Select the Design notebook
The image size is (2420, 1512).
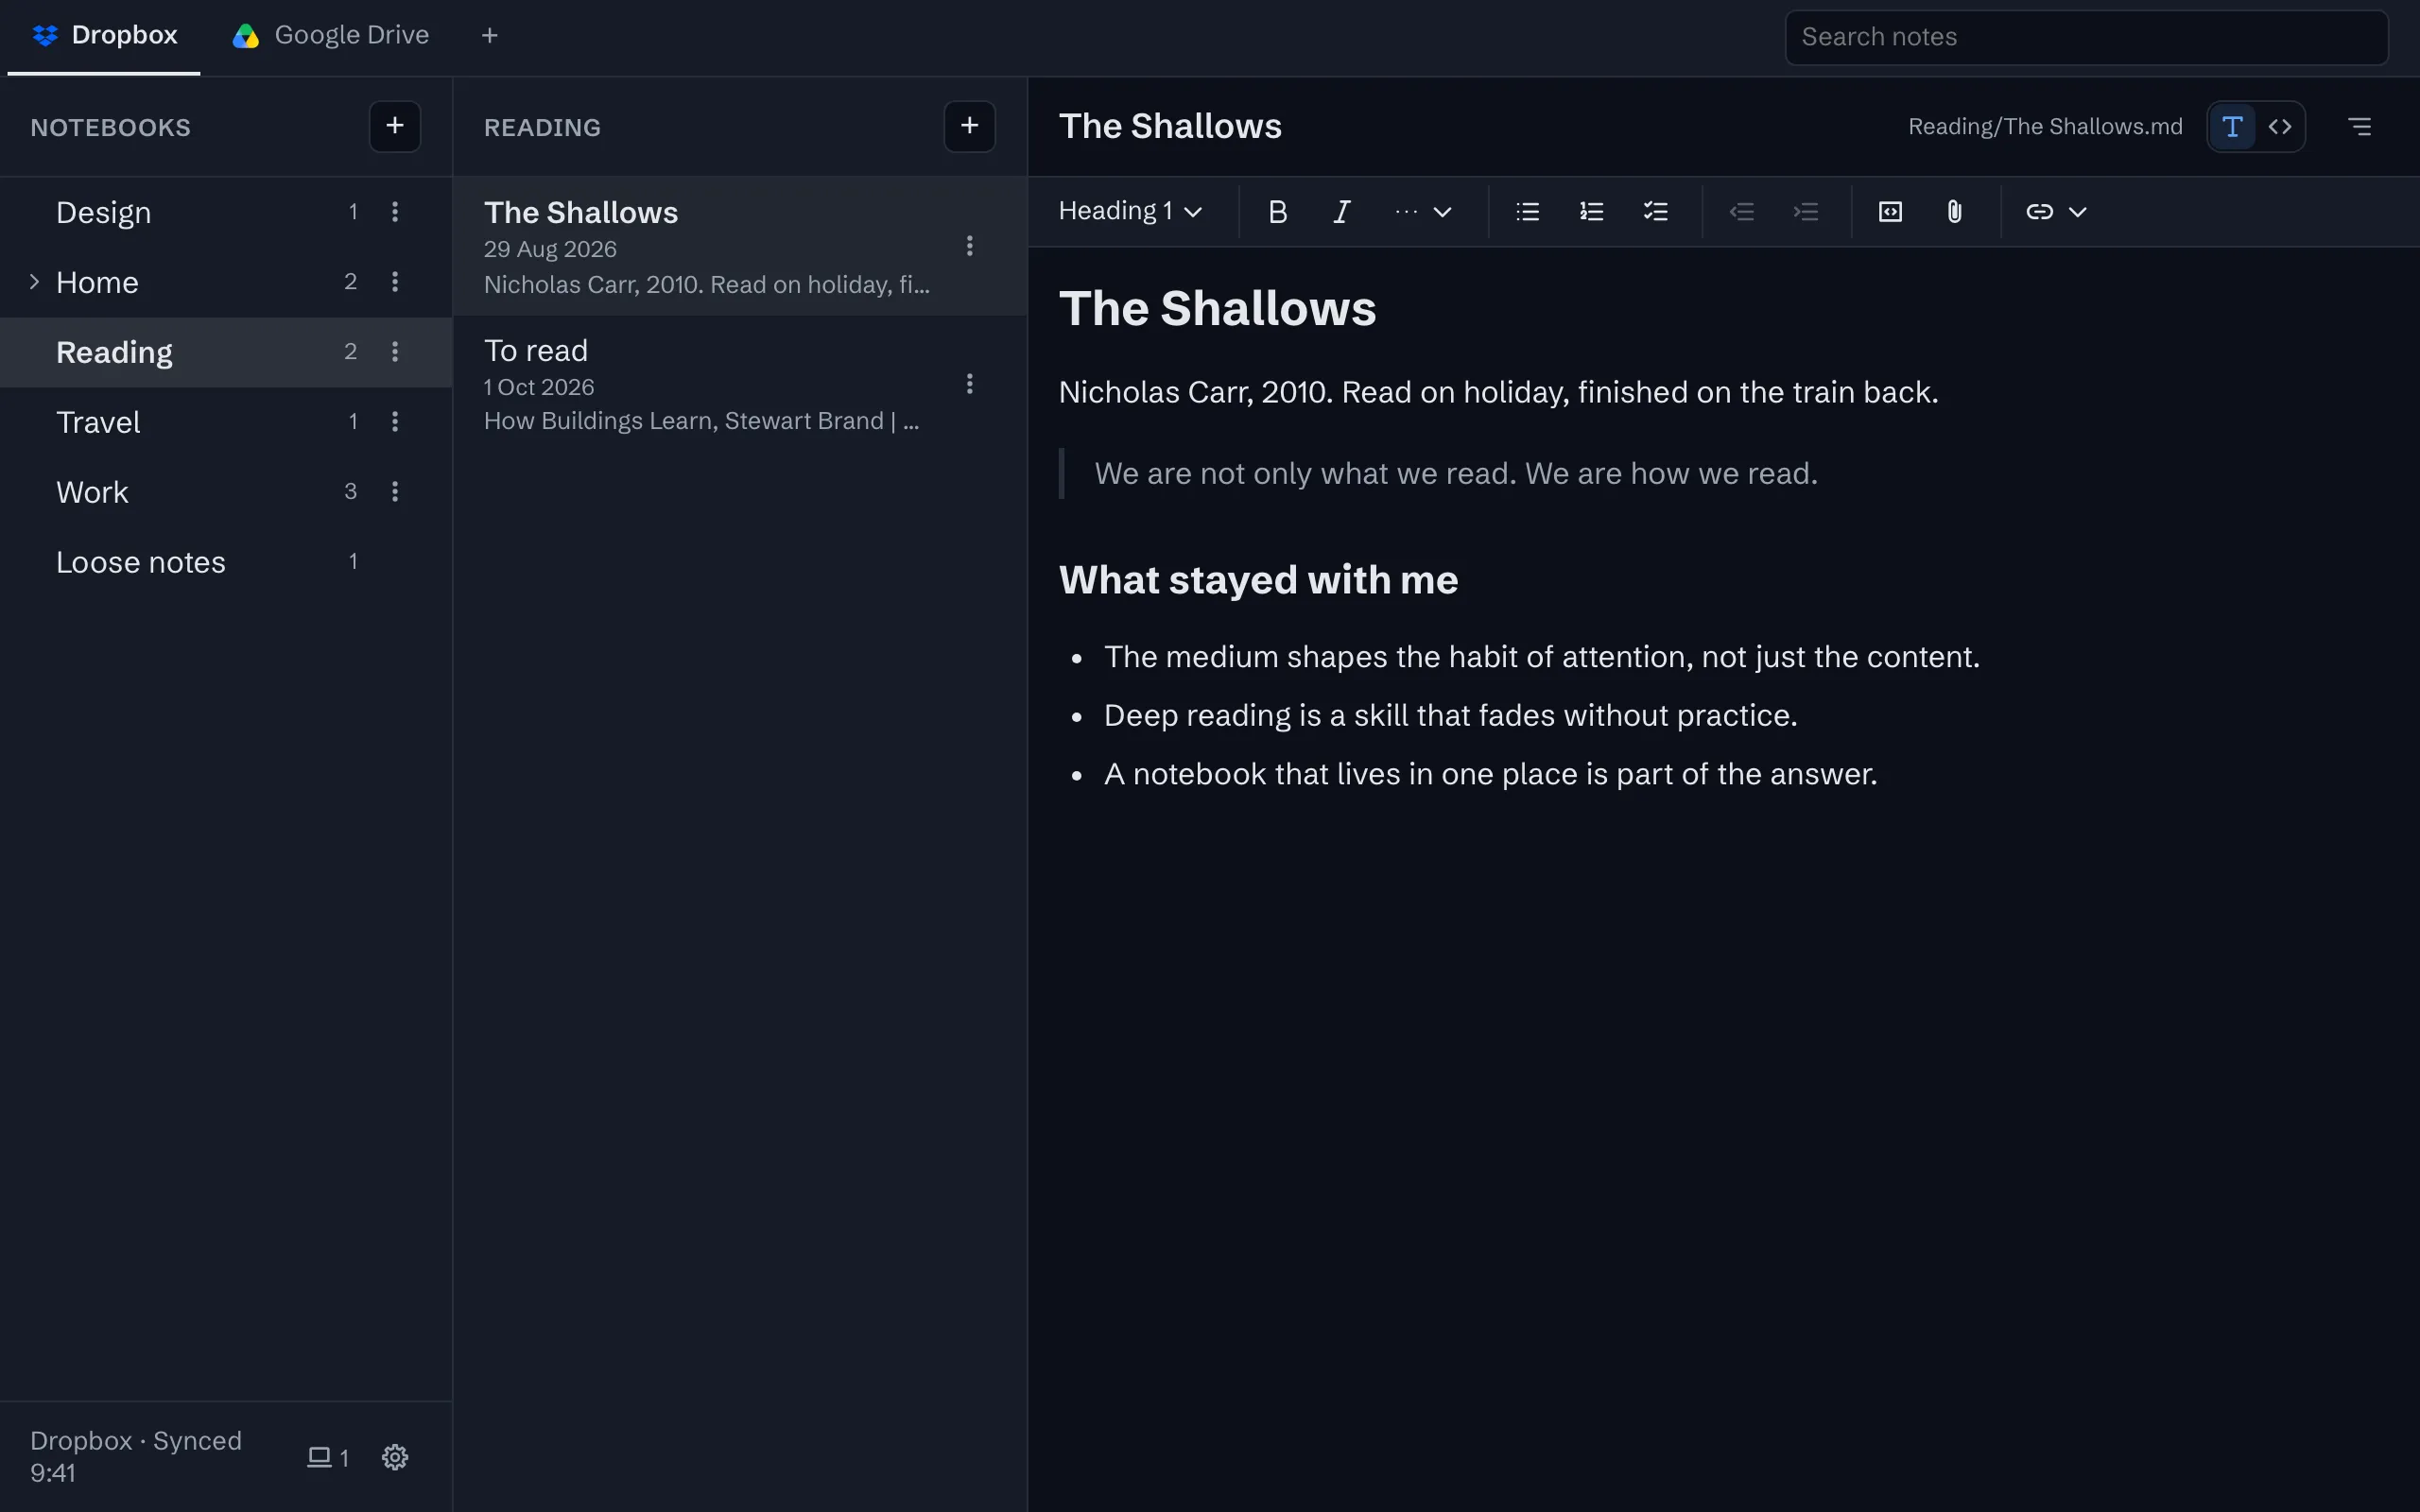coord(226,212)
